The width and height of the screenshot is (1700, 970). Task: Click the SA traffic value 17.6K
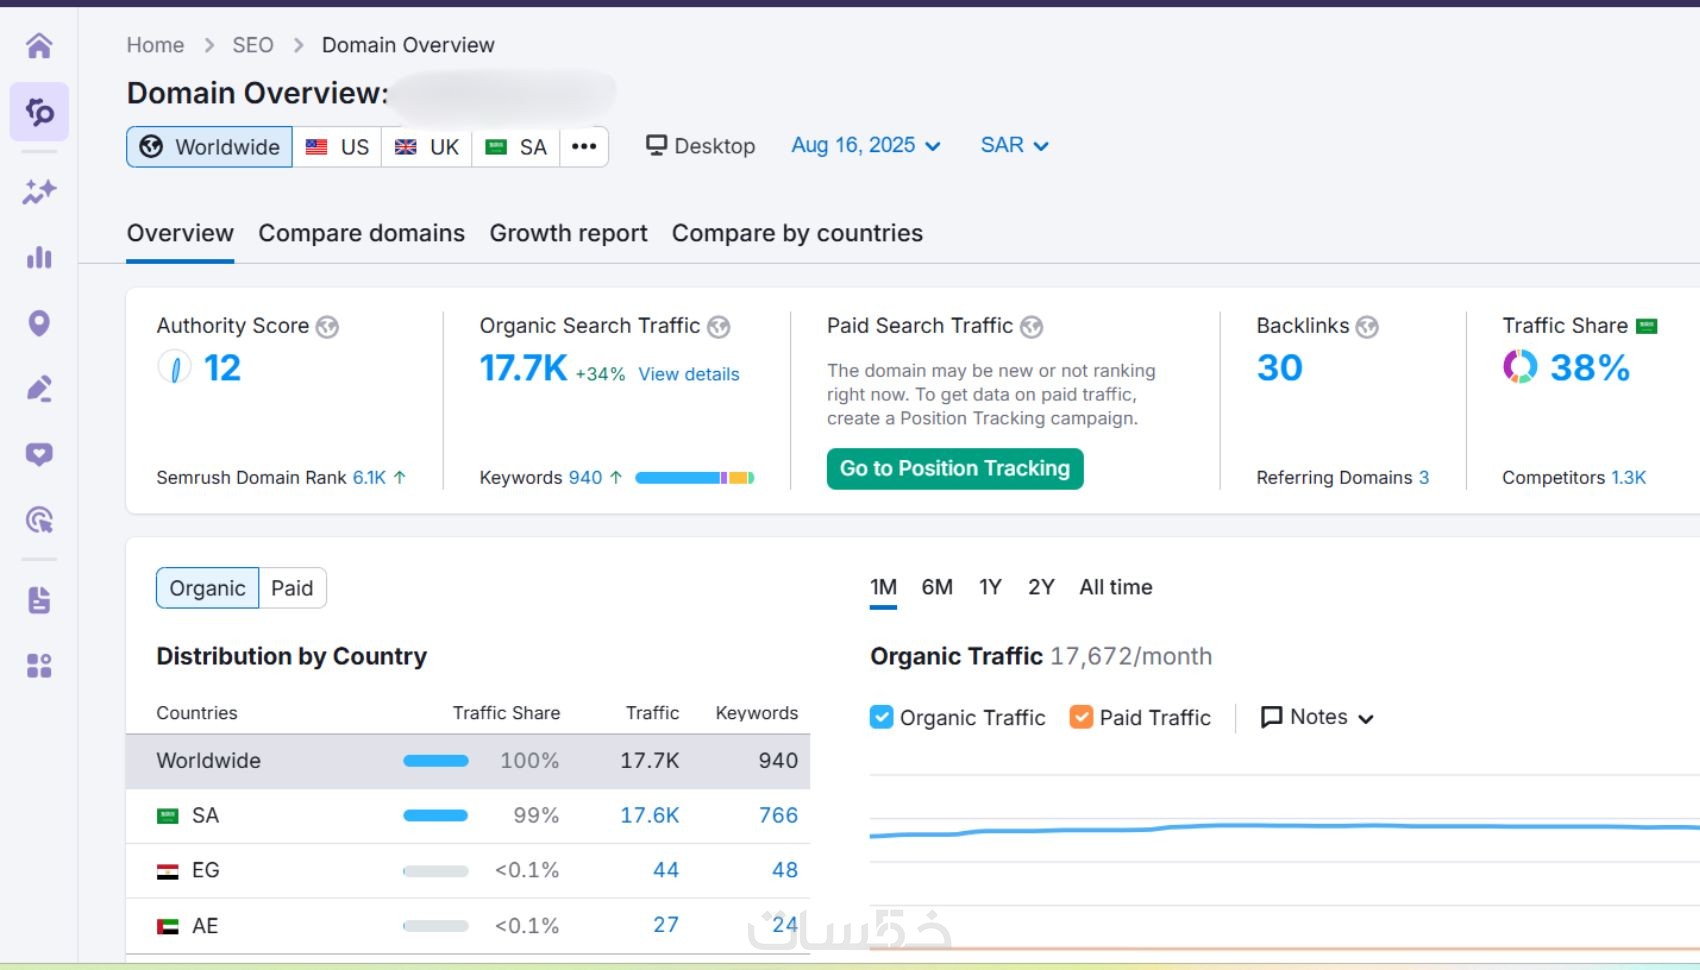click(650, 816)
